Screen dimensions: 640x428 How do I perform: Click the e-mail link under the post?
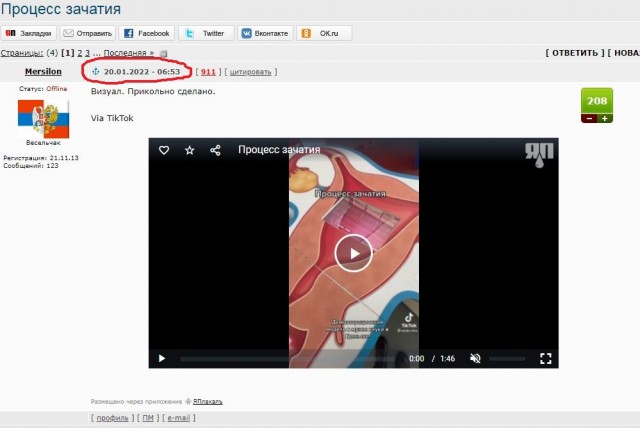coord(178,418)
